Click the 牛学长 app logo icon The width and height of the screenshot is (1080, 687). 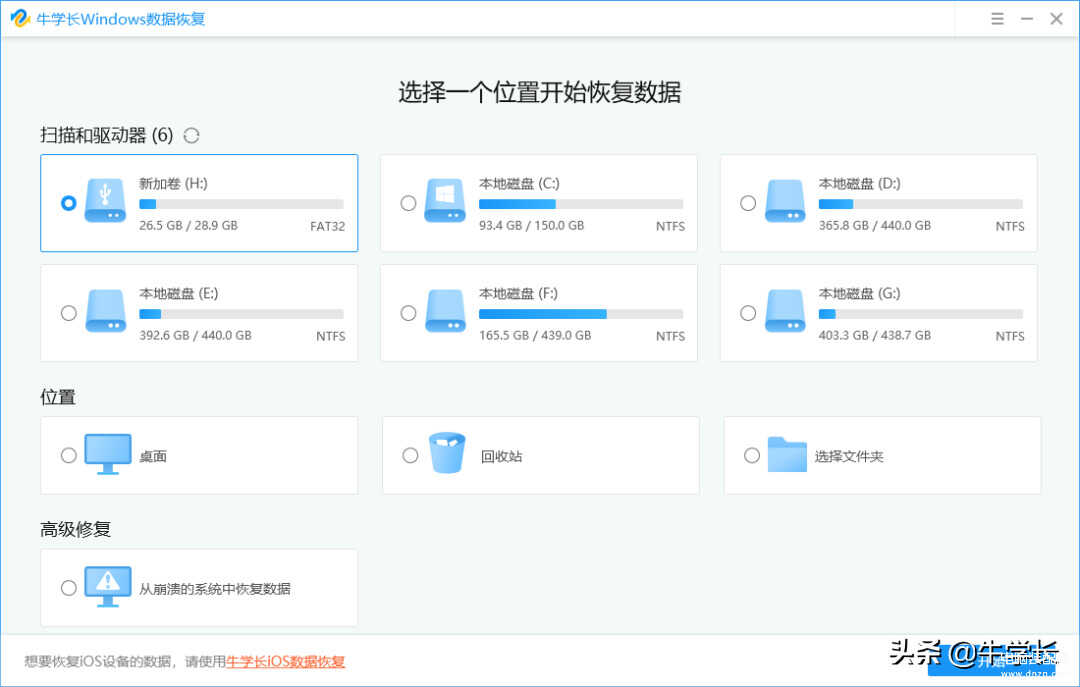pos(20,19)
